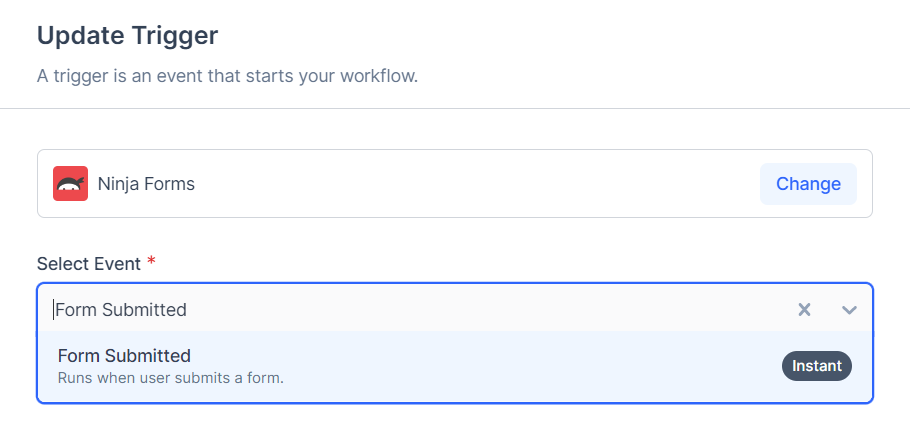Clear the selected event with the X icon
Screen dimensions: 910x427
tap(804, 309)
